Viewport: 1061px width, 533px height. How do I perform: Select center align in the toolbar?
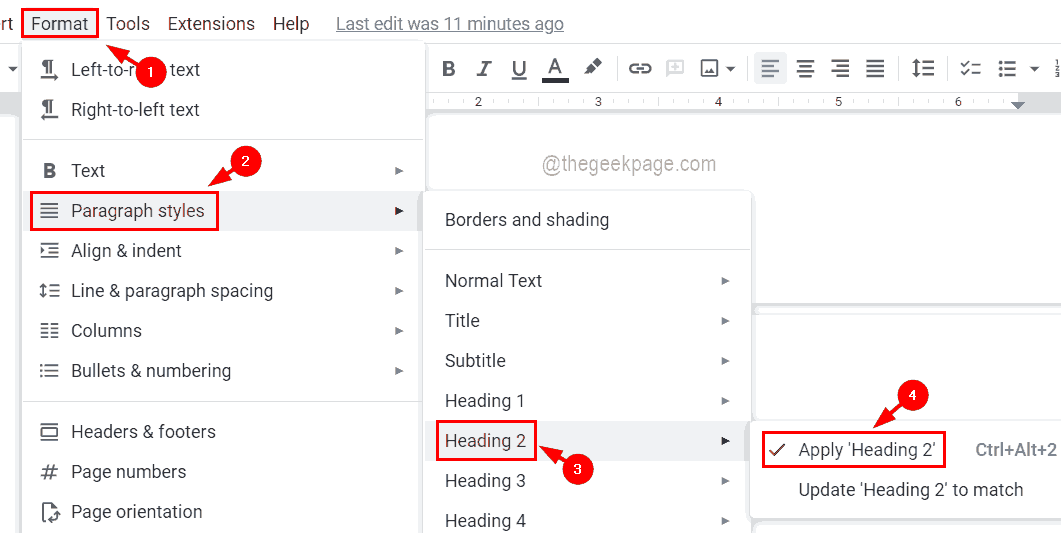tap(805, 68)
